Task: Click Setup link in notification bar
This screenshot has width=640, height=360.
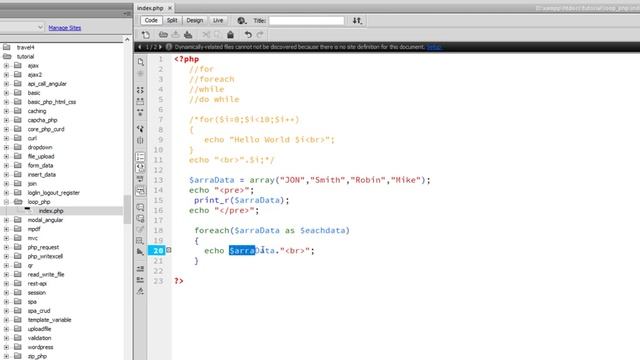Action: pos(434,47)
